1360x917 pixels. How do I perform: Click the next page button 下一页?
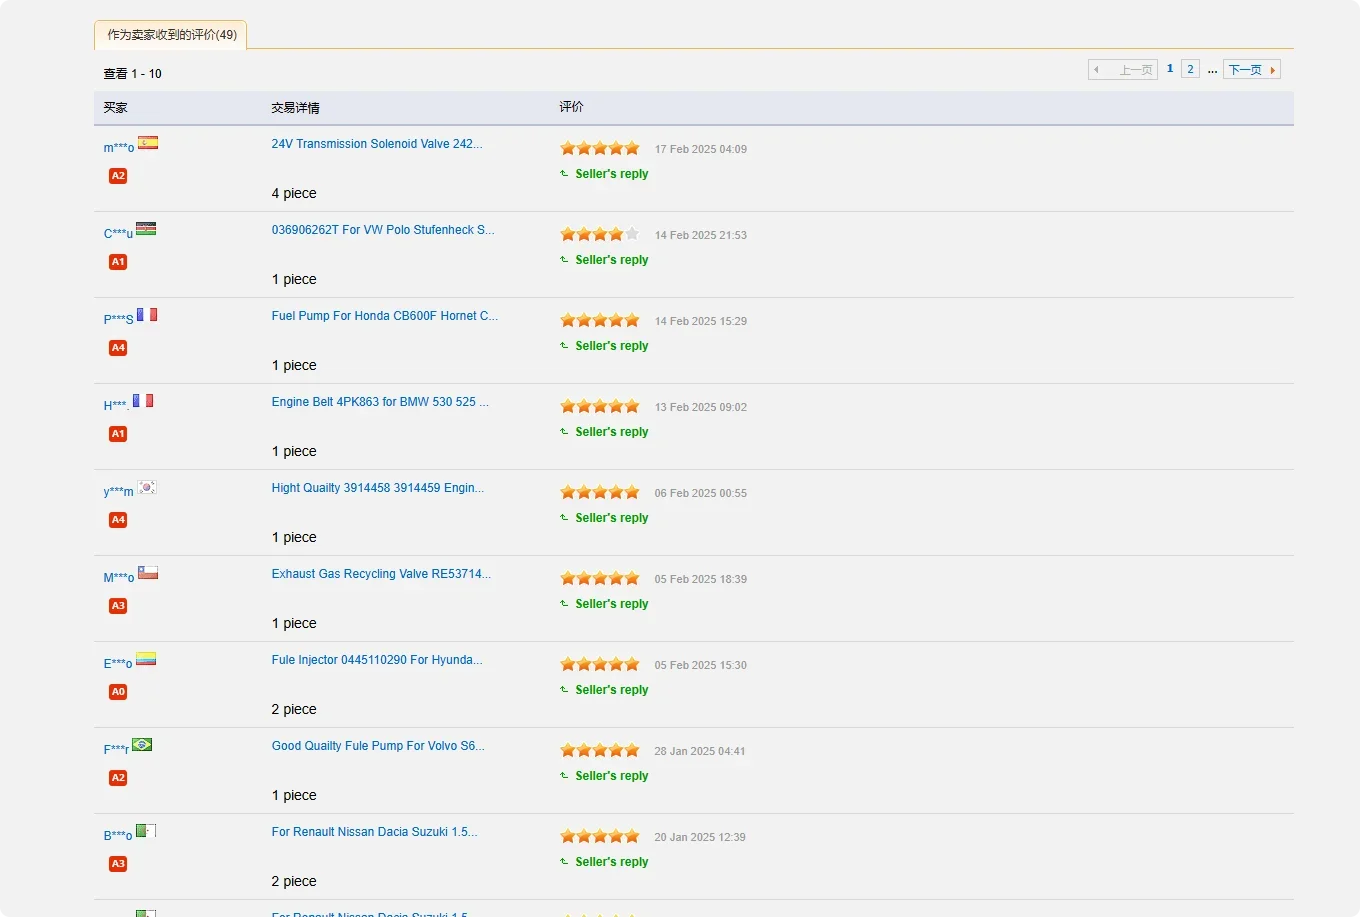pos(1251,70)
